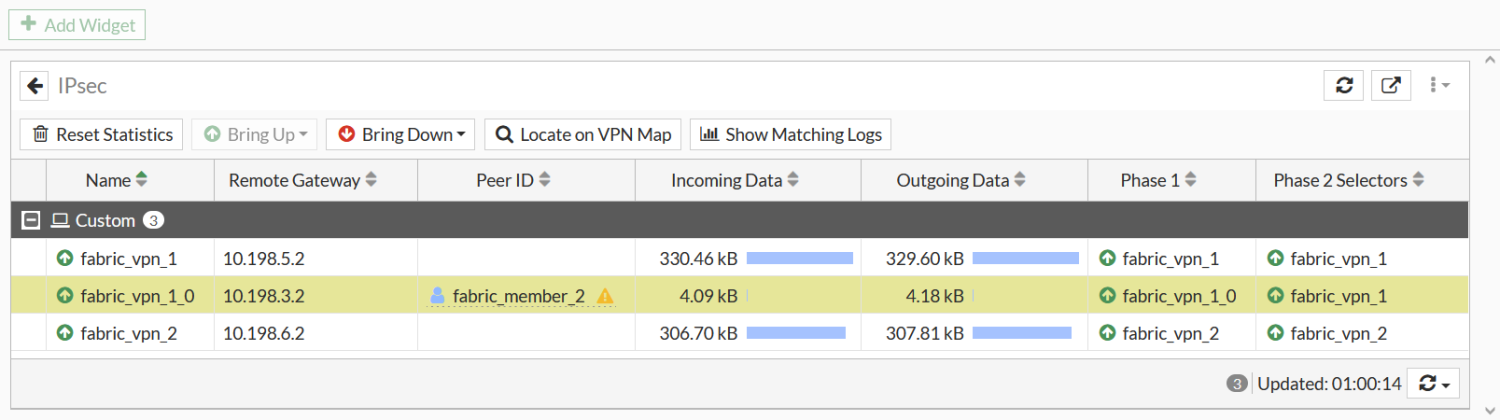Collapse the Custom tunnel group
The width and height of the screenshot is (1500, 420).
pyautogui.click(x=31, y=220)
